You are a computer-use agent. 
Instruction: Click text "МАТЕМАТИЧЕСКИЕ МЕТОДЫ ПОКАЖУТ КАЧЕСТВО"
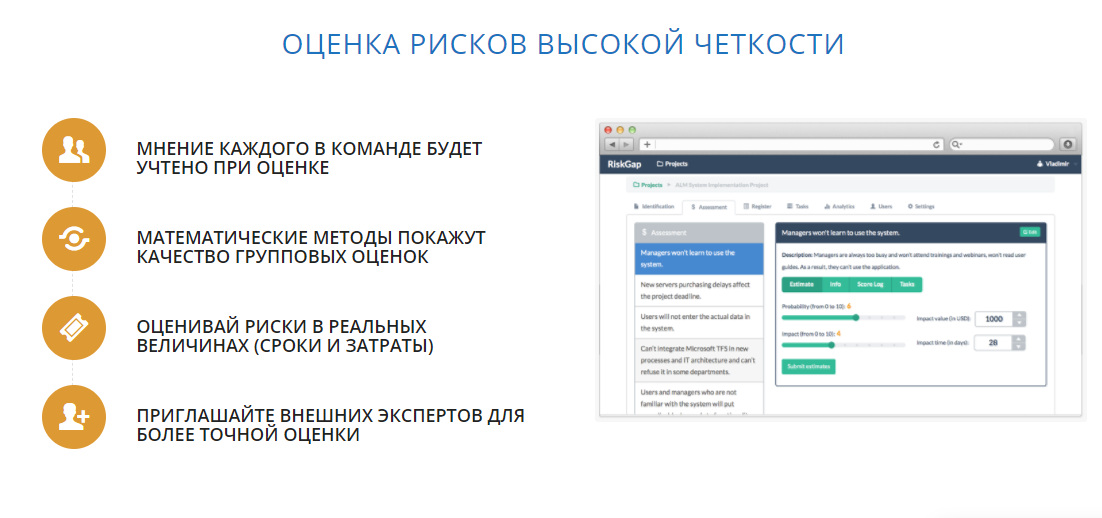(x=311, y=247)
